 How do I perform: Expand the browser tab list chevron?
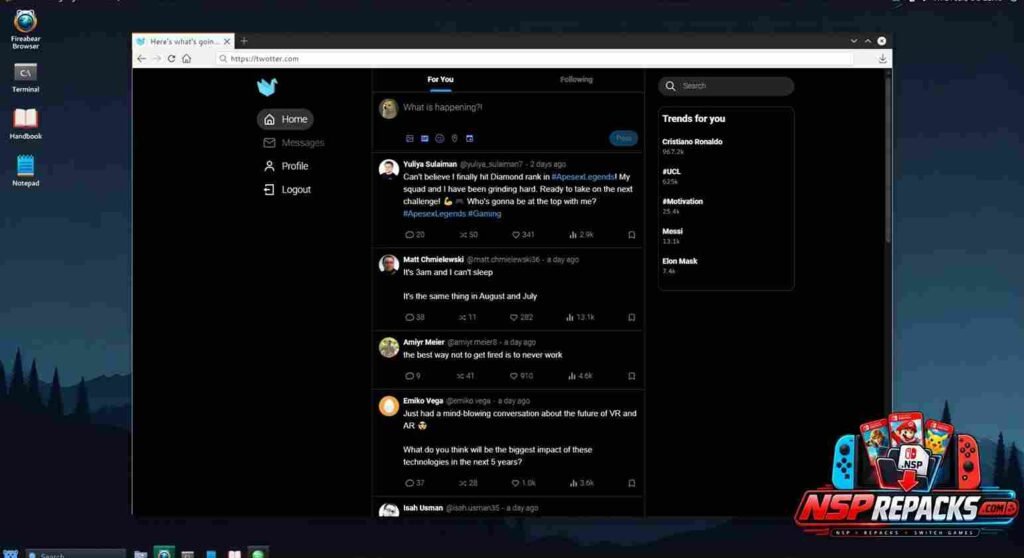pos(854,41)
